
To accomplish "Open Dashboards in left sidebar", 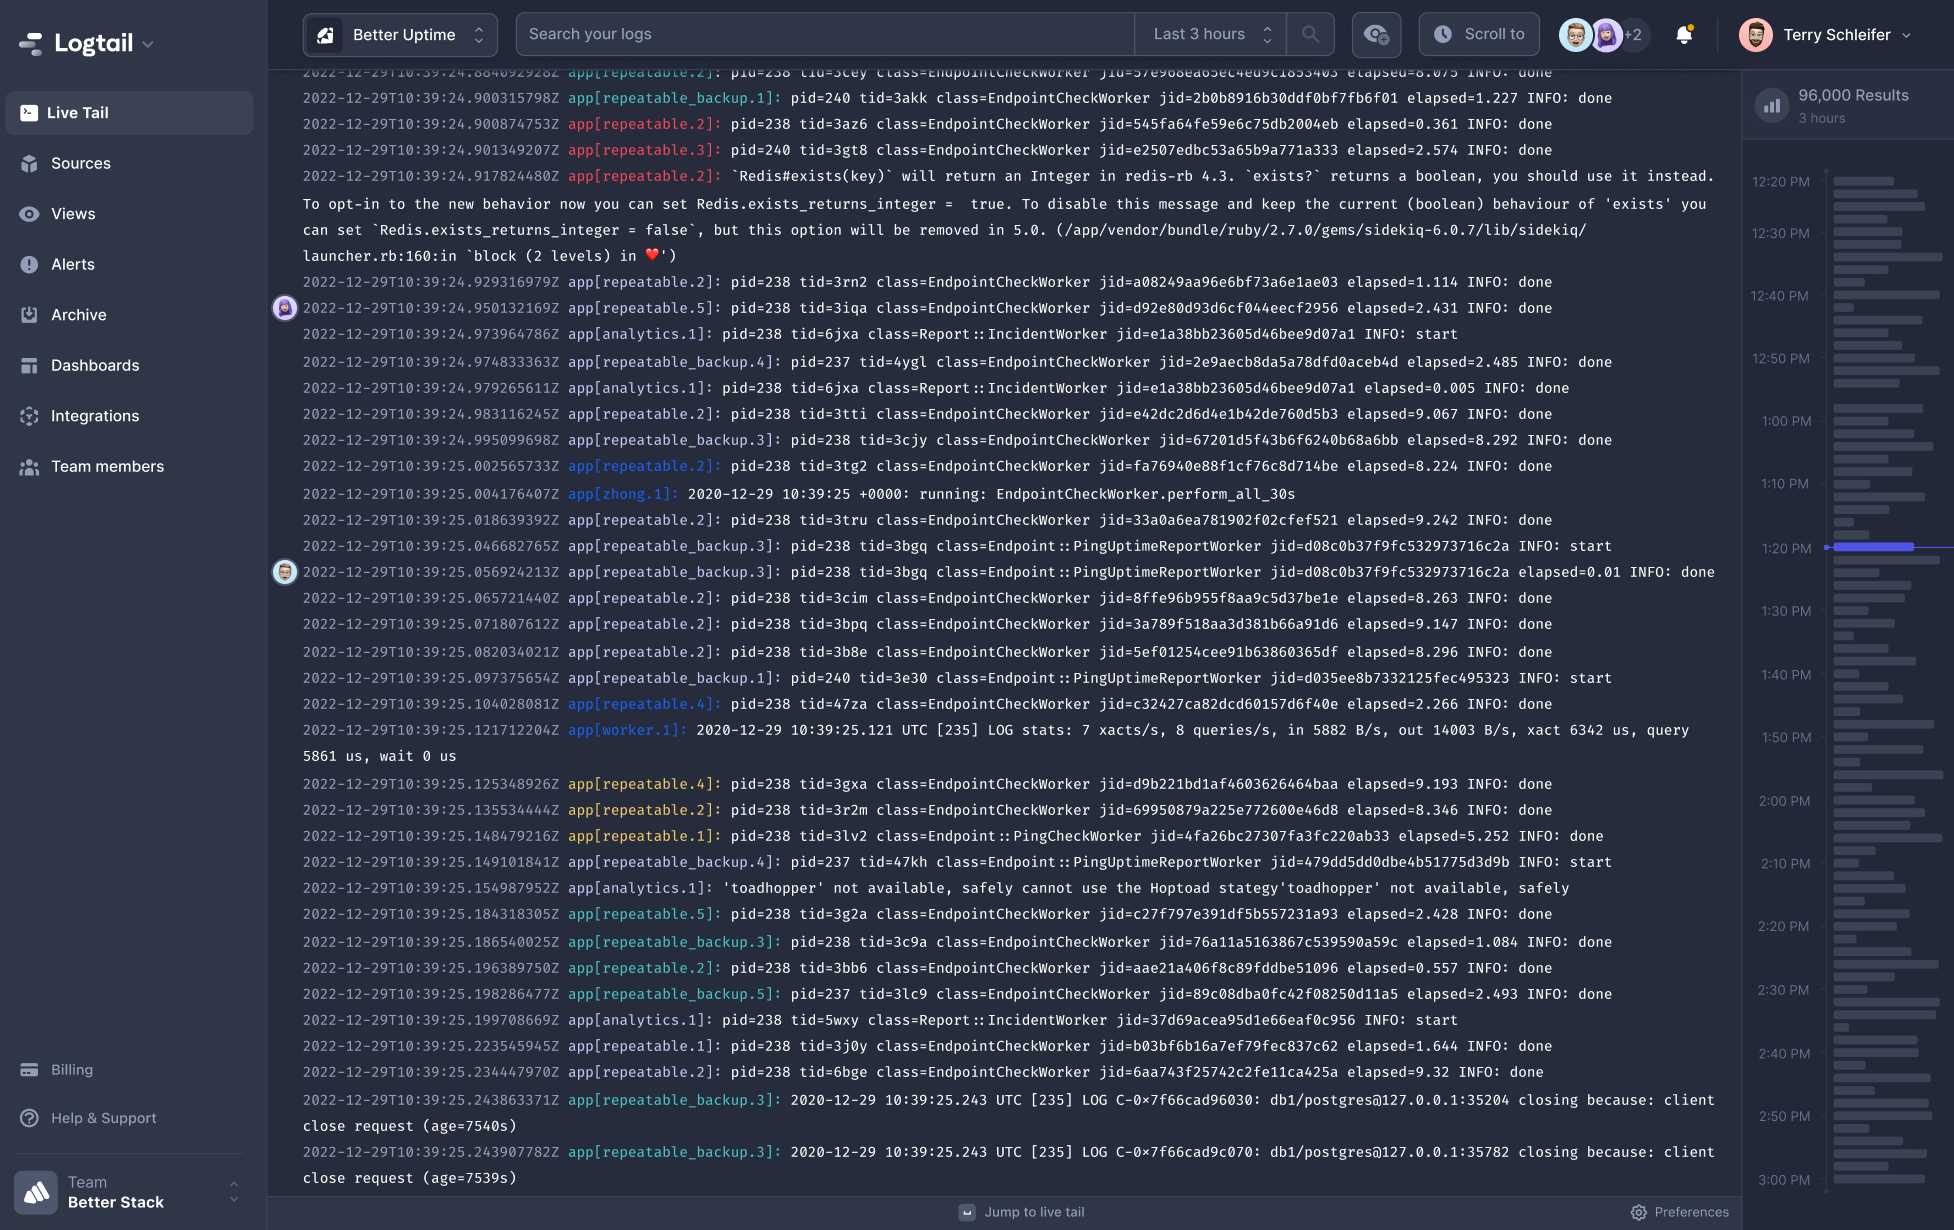I will tap(94, 366).
